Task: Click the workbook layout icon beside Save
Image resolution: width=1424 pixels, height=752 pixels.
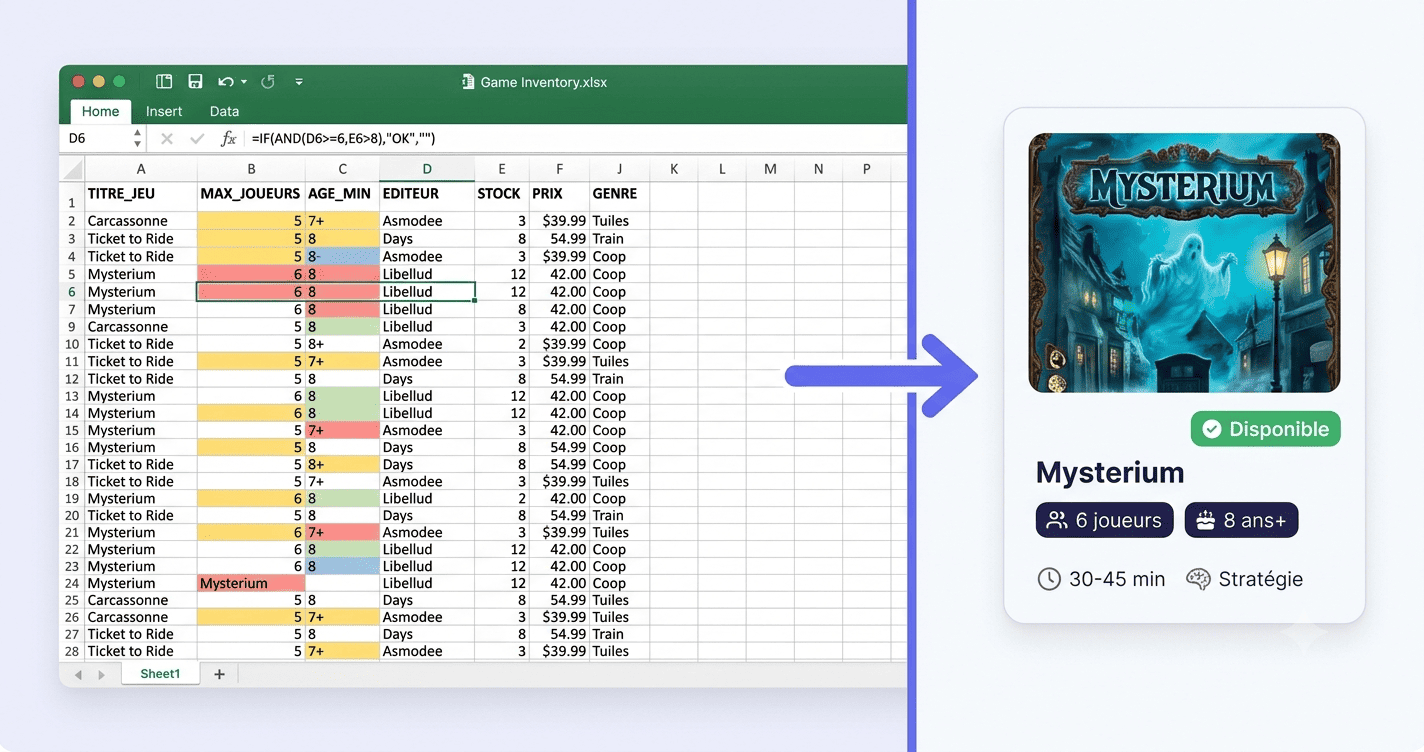Action: coord(165,82)
